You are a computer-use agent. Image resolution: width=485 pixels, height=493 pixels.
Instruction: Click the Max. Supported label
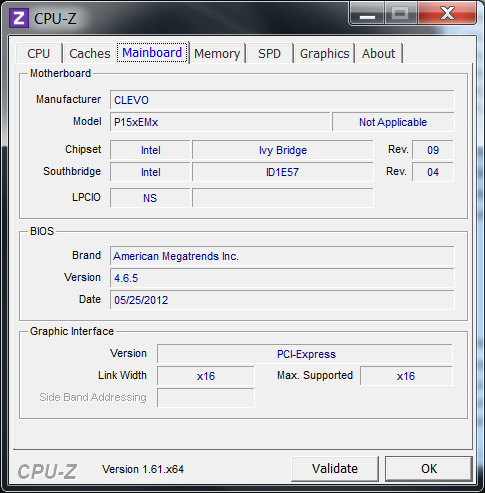coord(315,375)
